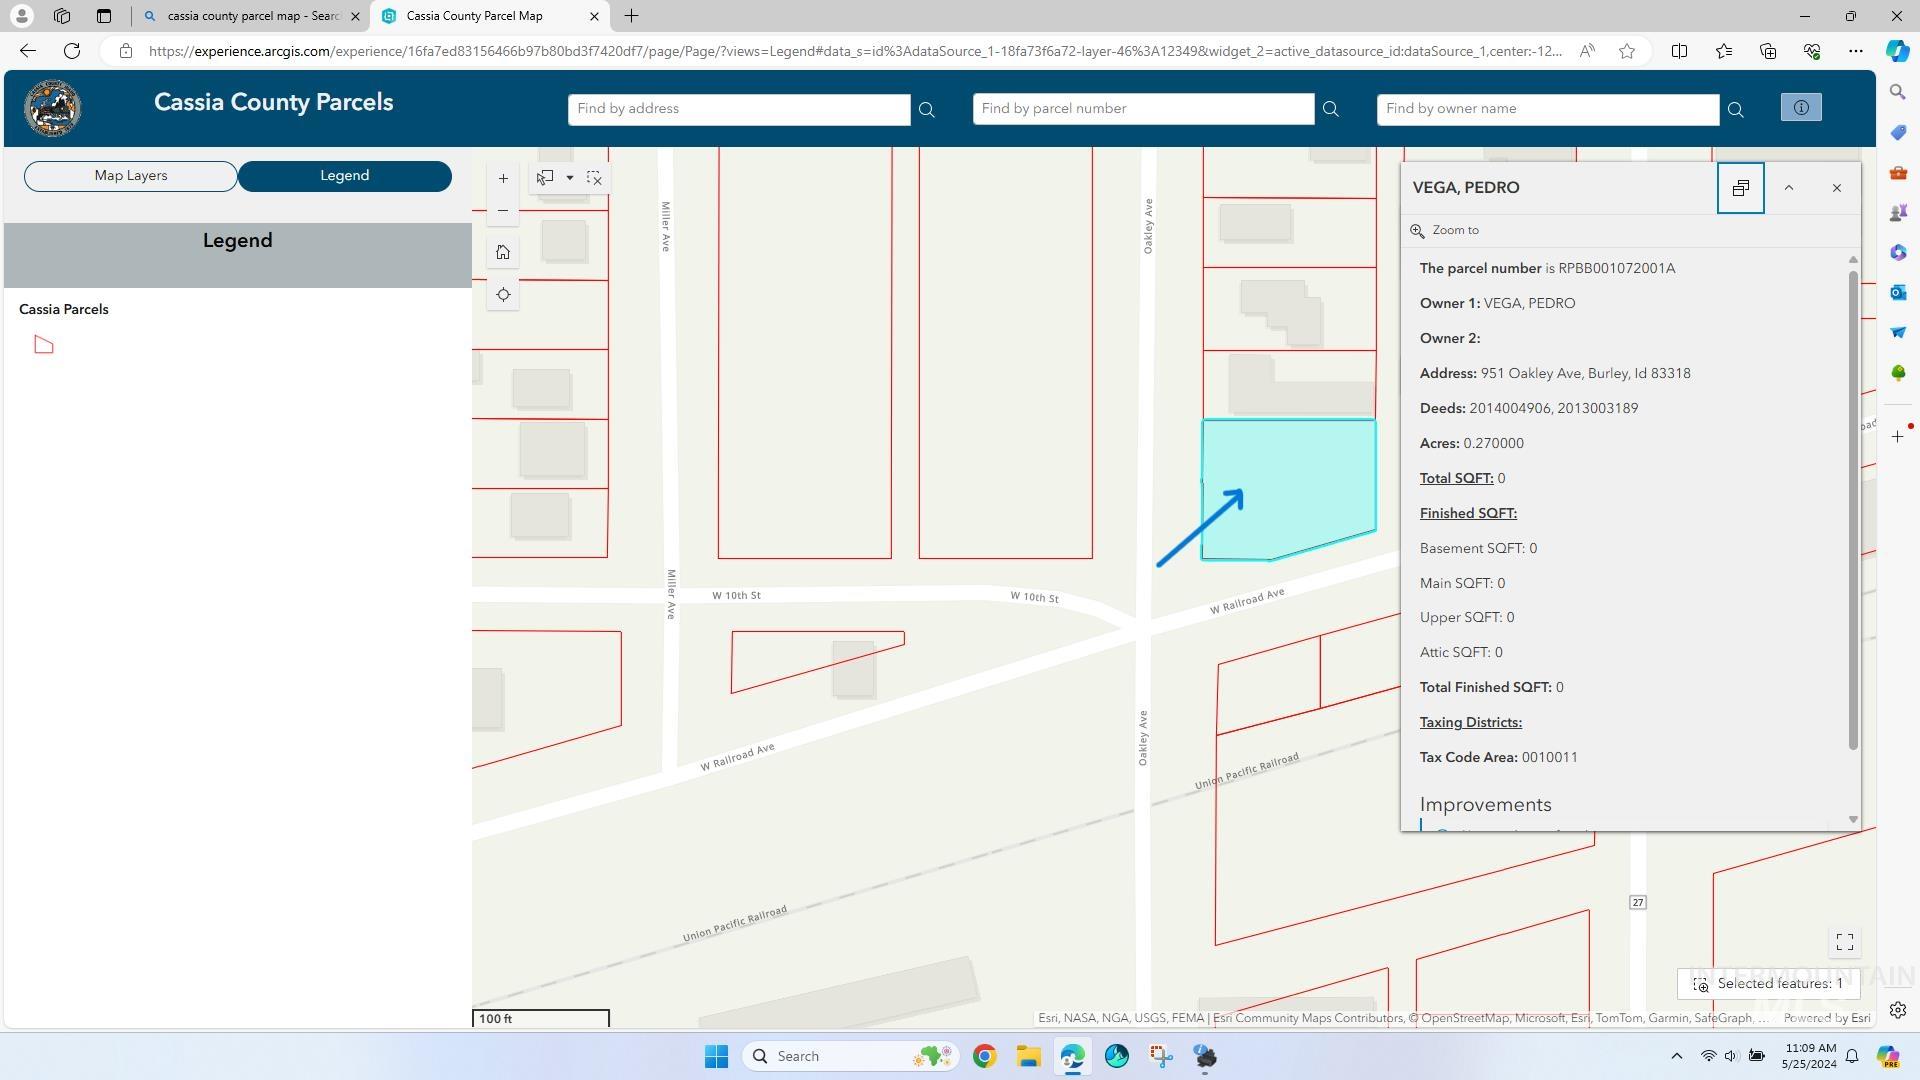The width and height of the screenshot is (1920, 1080).
Task: Open the info (i) icon in the header
Action: click(1800, 107)
